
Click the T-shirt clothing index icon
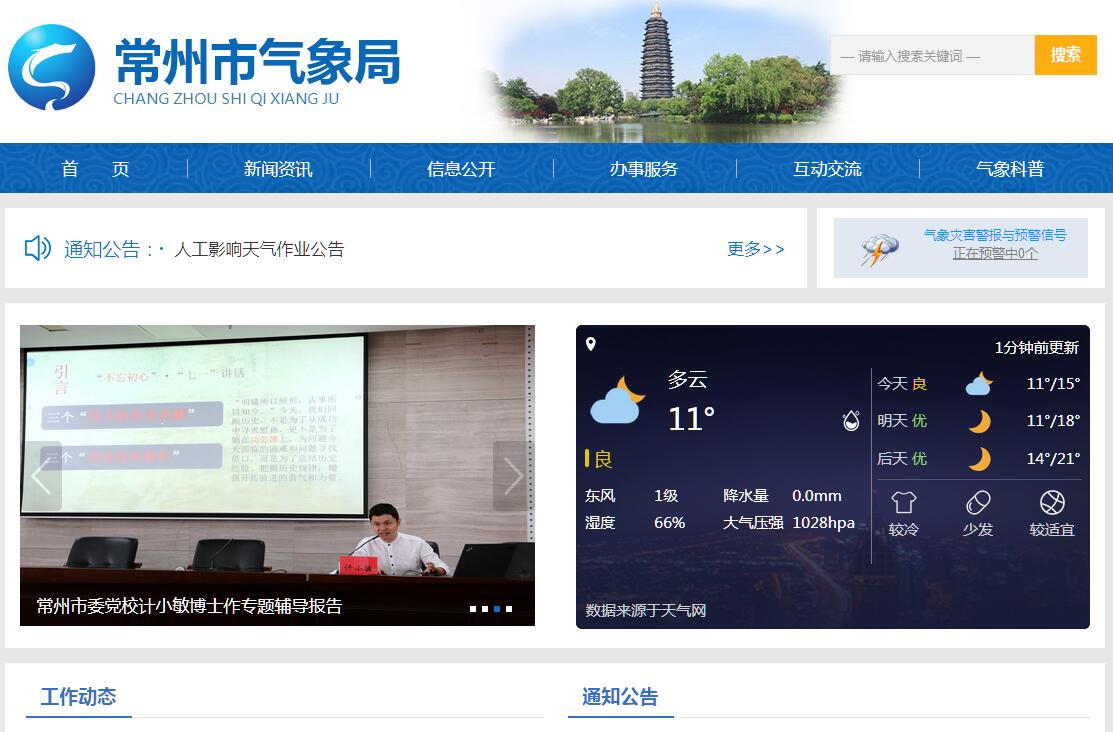pos(903,502)
